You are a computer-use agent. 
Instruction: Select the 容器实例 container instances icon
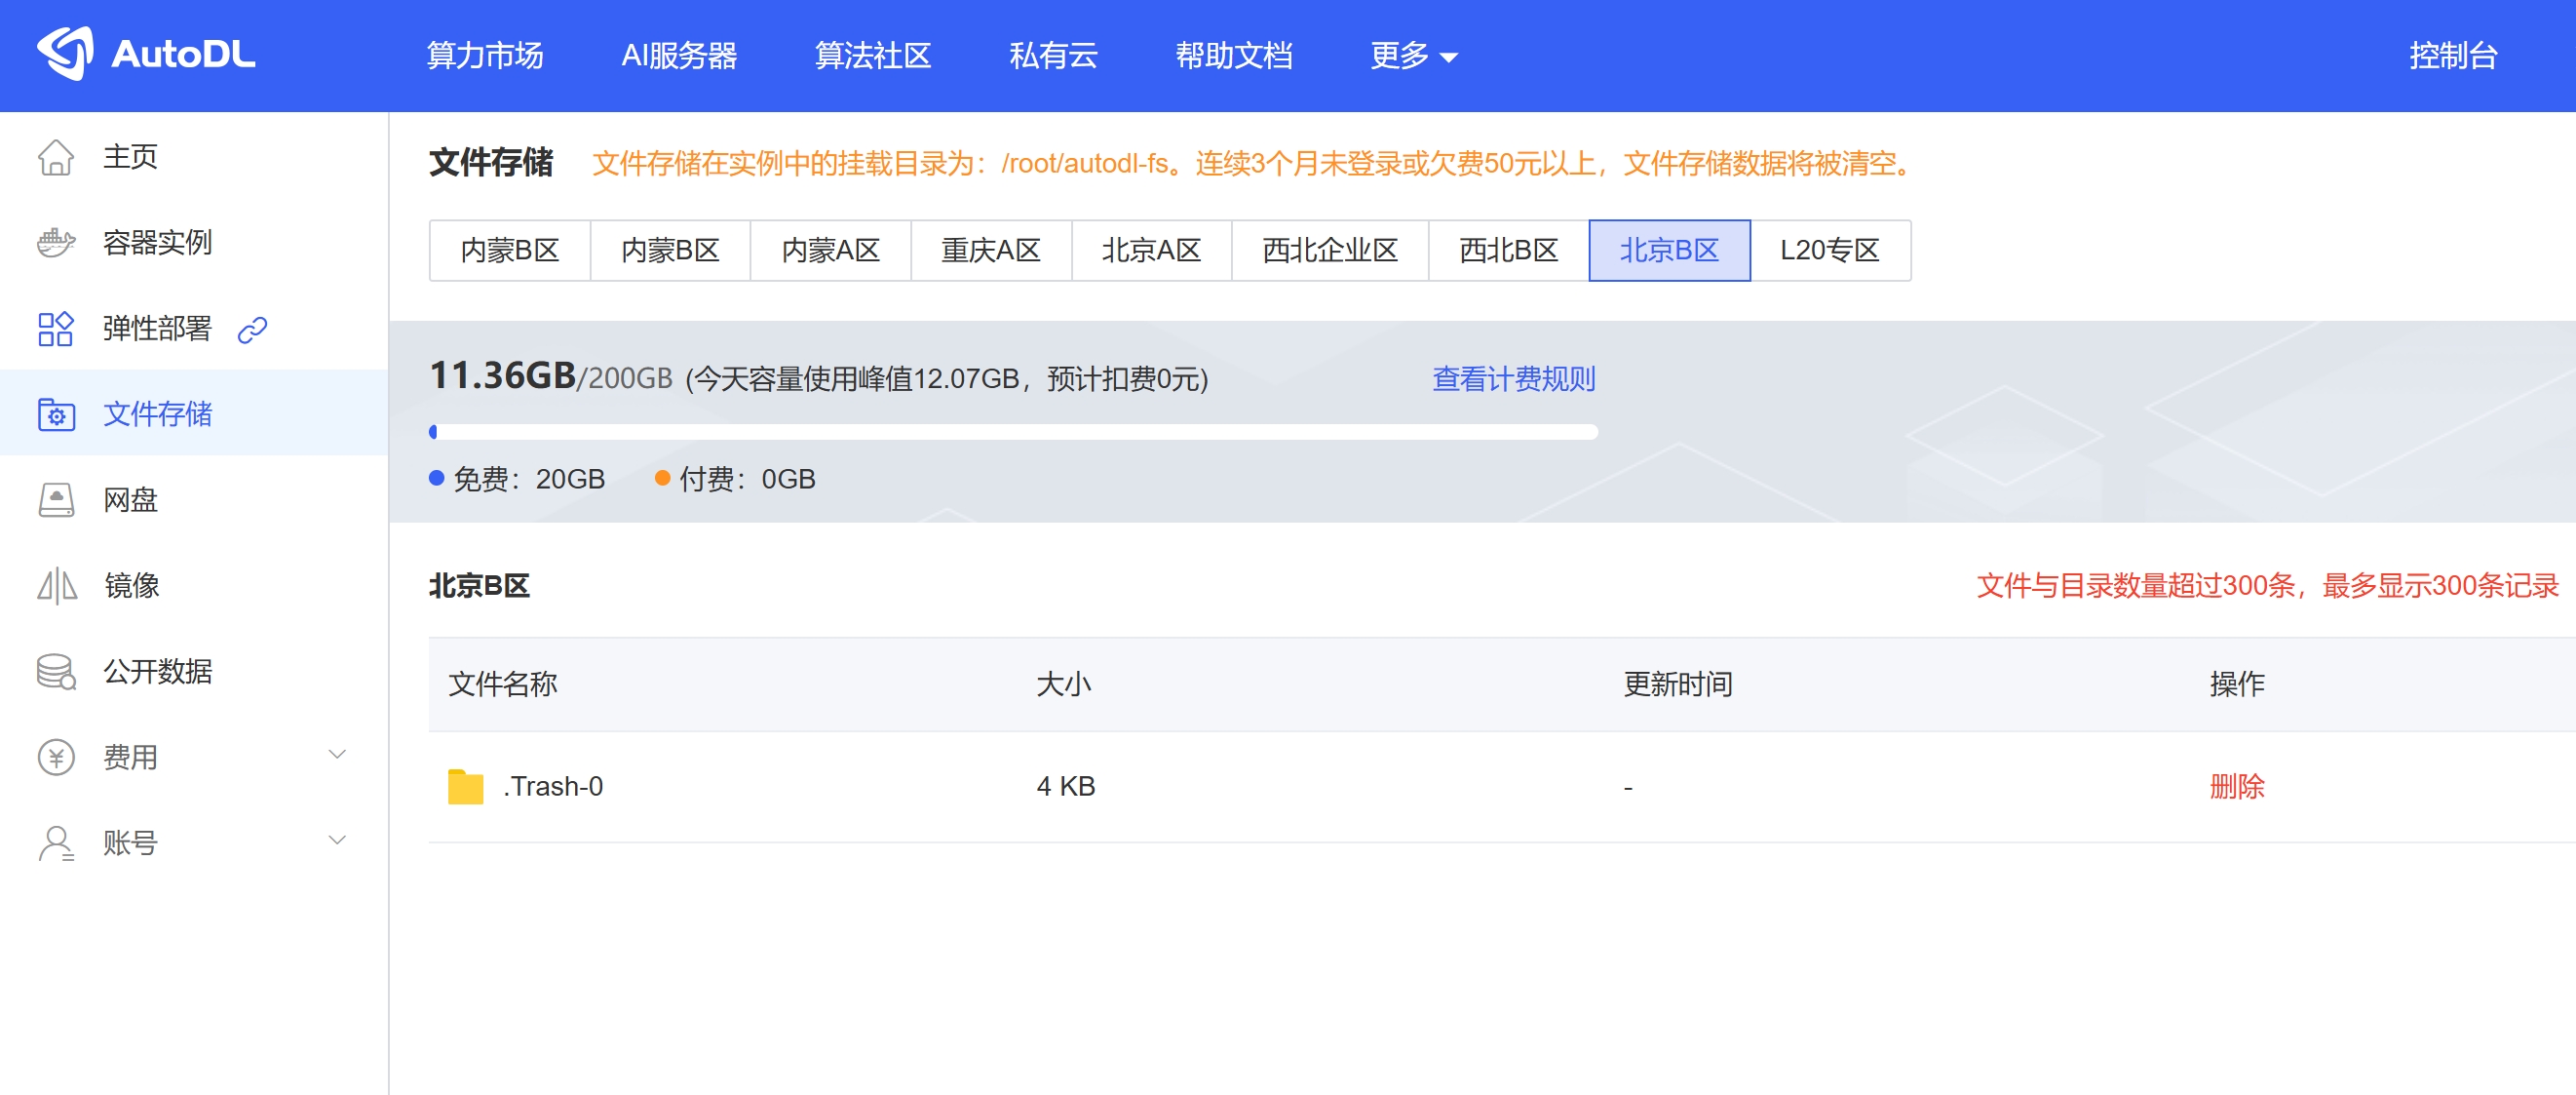tap(57, 241)
